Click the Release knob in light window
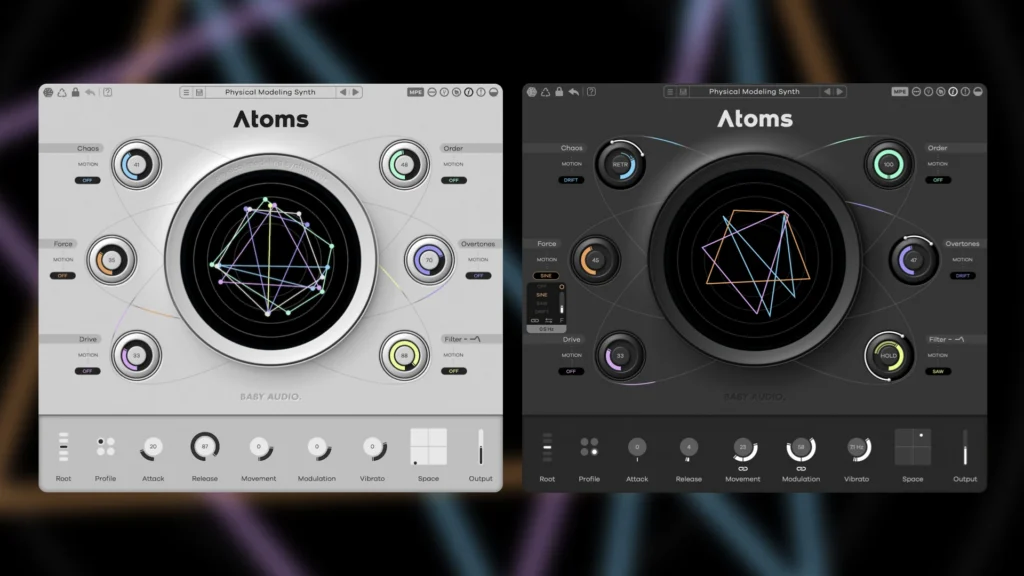This screenshot has height=576, width=1024. 204,447
